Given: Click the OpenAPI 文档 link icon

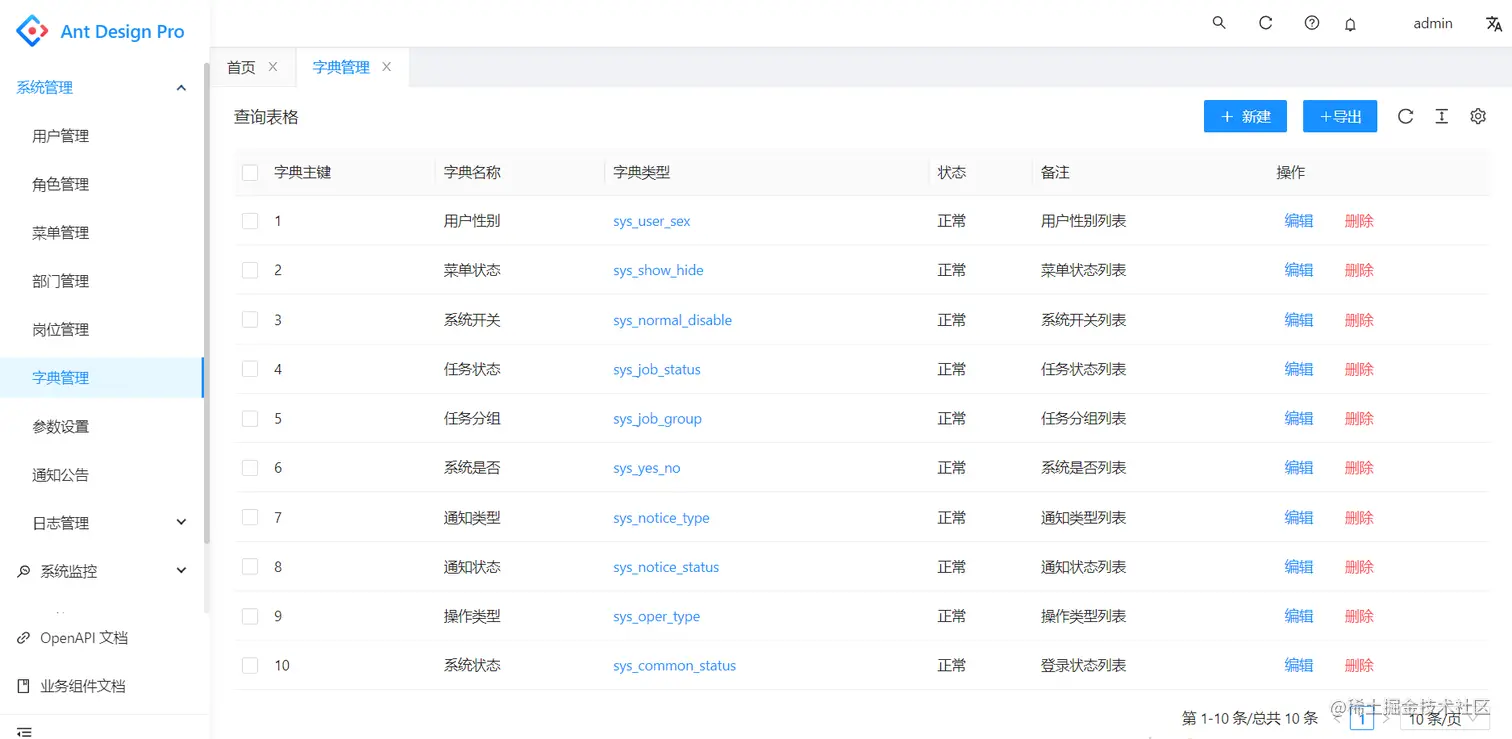Looking at the screenshot, I should point(24,638).
